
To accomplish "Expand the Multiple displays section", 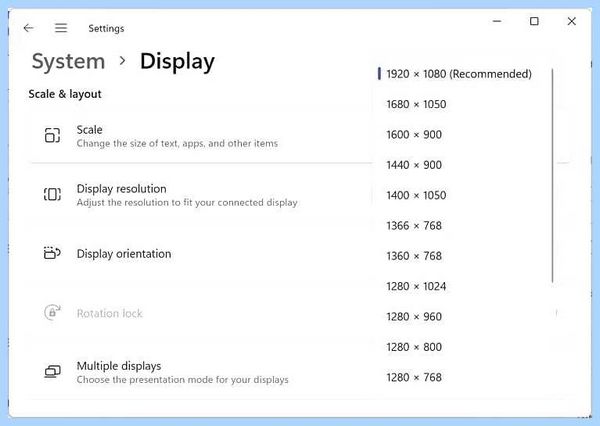I will pyautogui.click(x=201, y=372).
